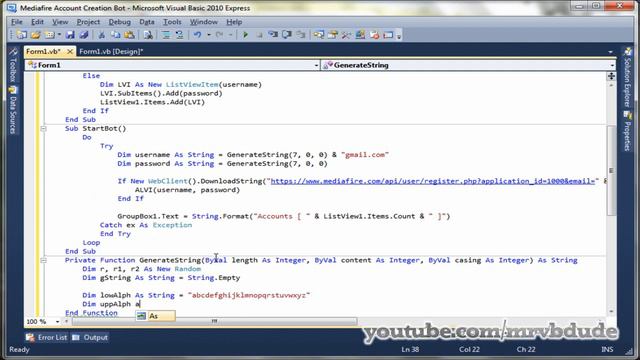Close the Form1.vb tab with its X
This screenshot has height=360, width=640.
coord(70,51)
